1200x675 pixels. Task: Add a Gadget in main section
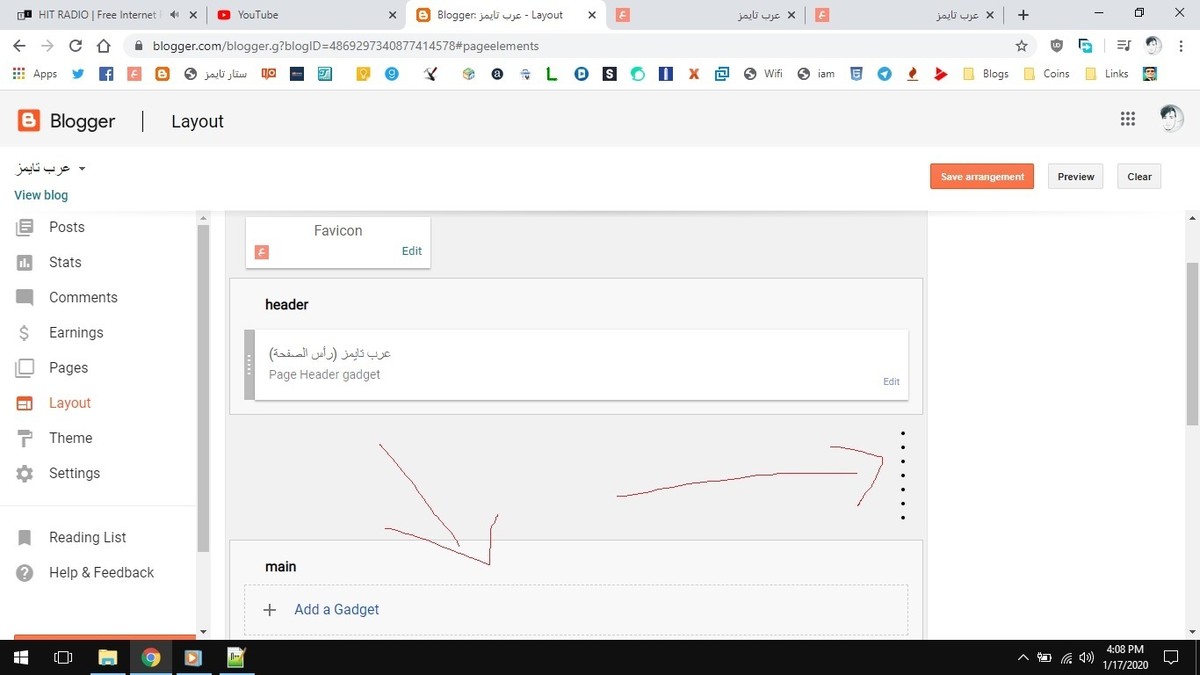click(x=336, y=609)
